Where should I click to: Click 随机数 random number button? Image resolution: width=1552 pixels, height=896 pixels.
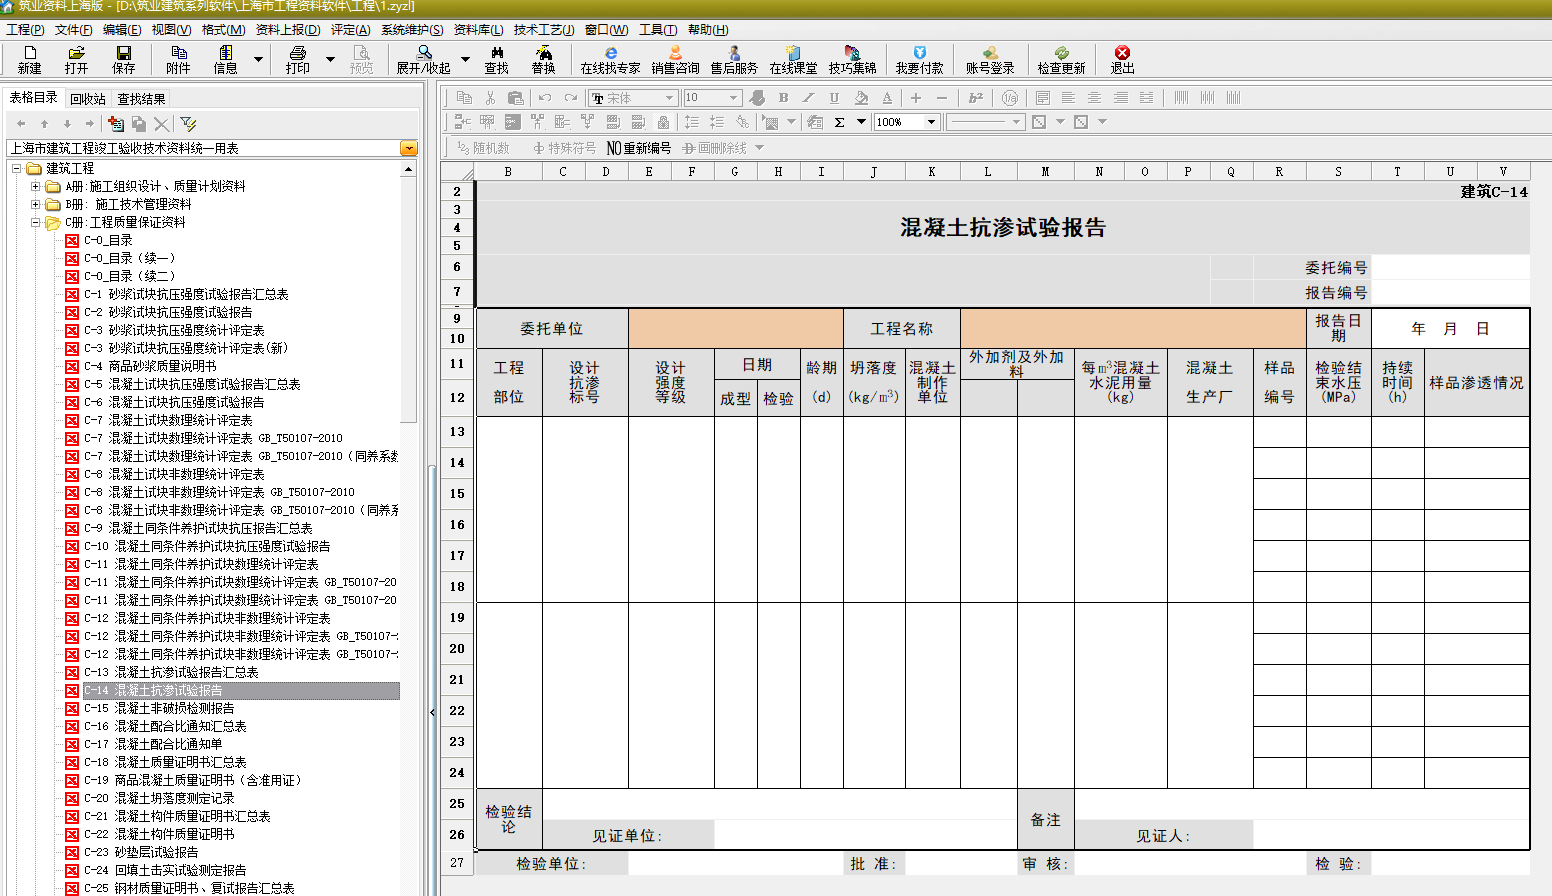pos(483,148)
